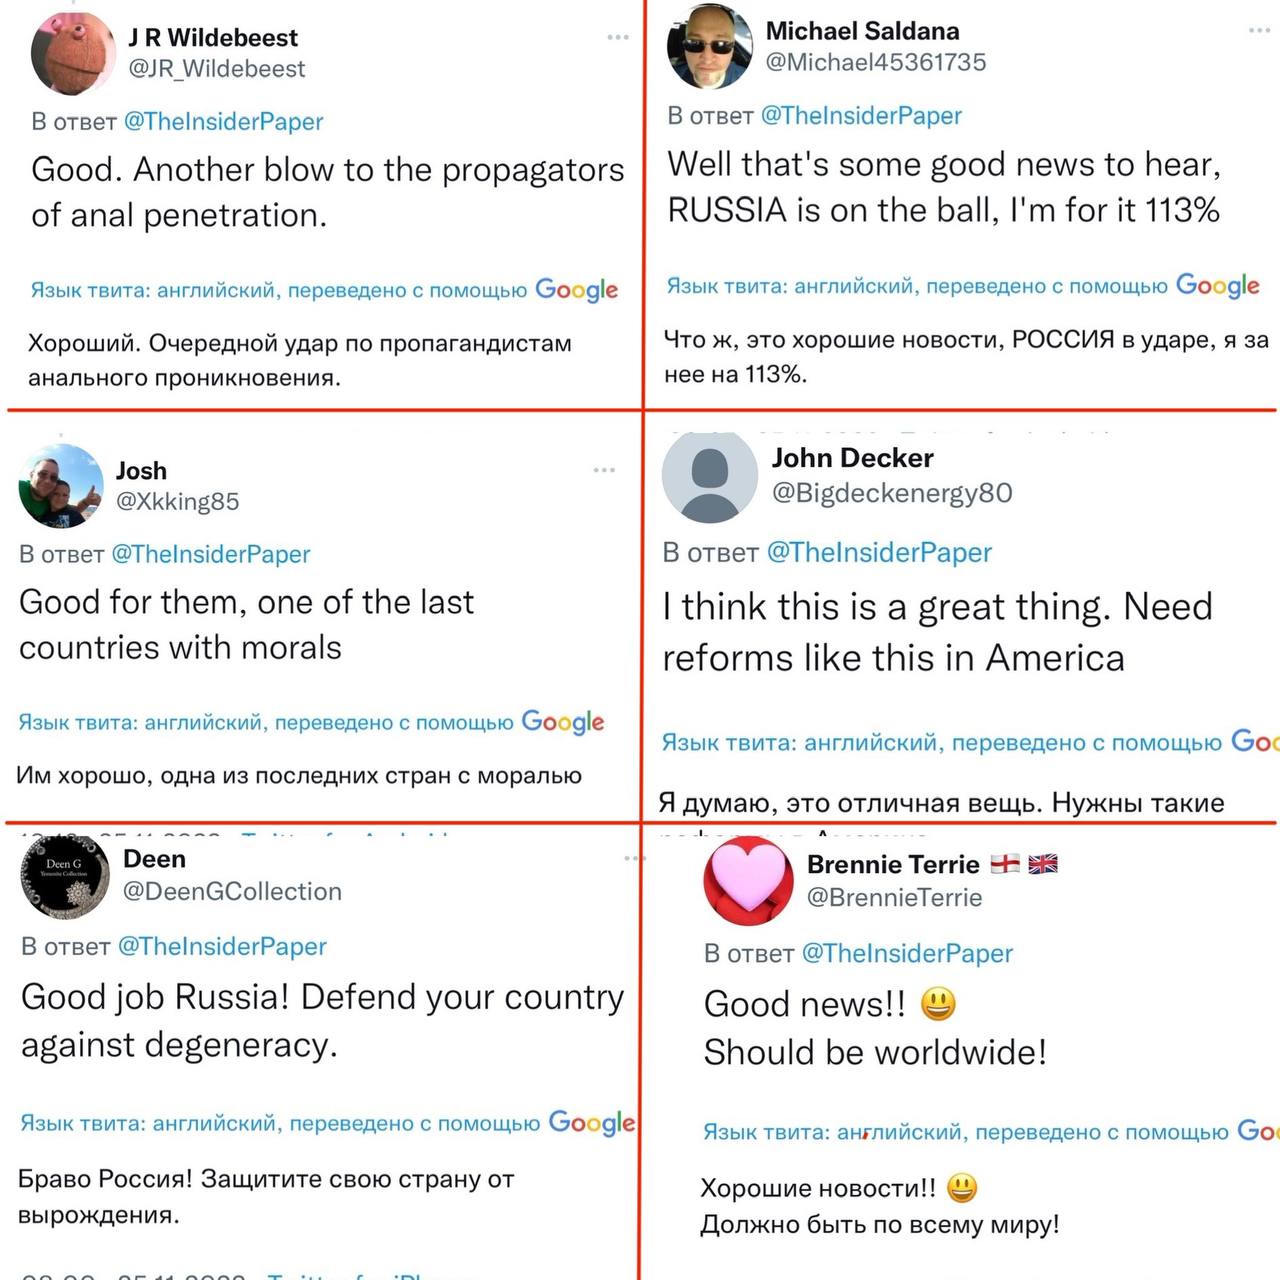Screen dimensions: 1280x1280
Task: Click Michael Saldana's profile picture
Action: point(709,47)
